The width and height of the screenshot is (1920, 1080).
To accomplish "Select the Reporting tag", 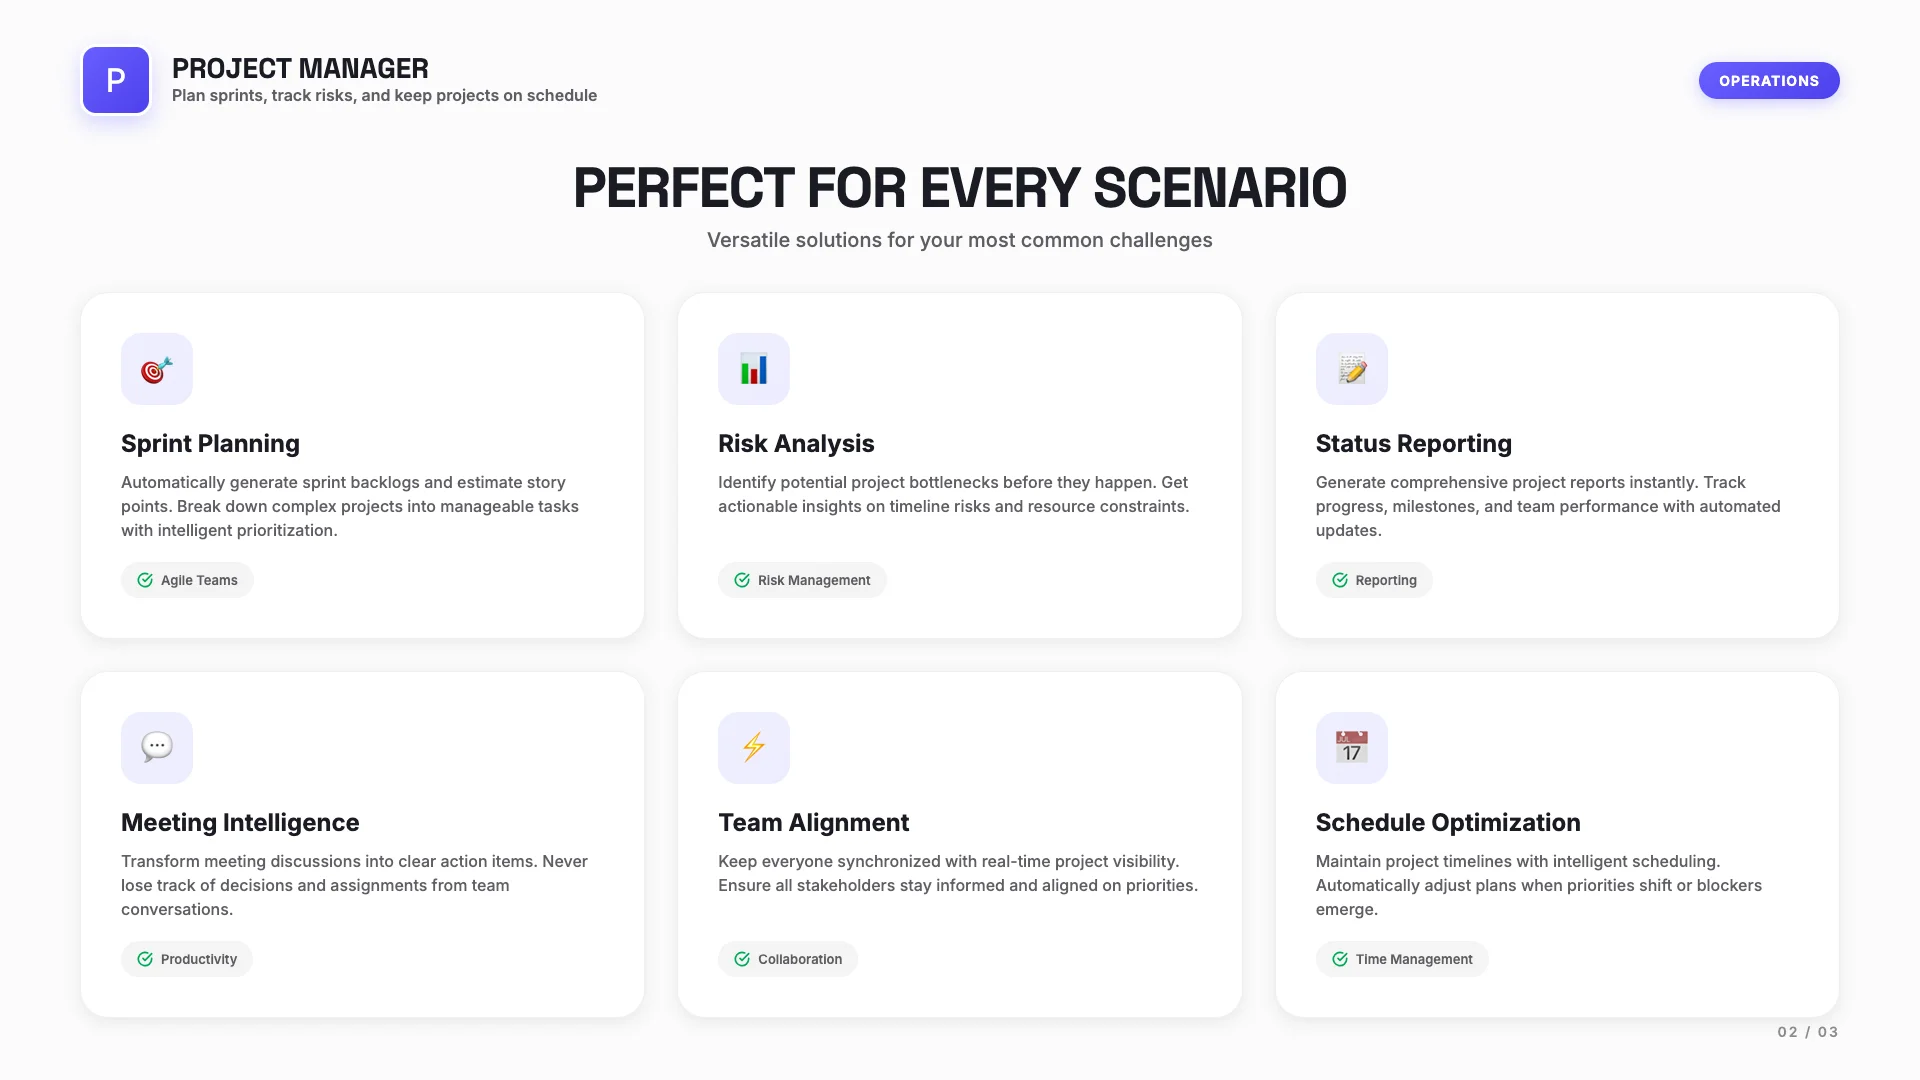I will pos(1374,580).
